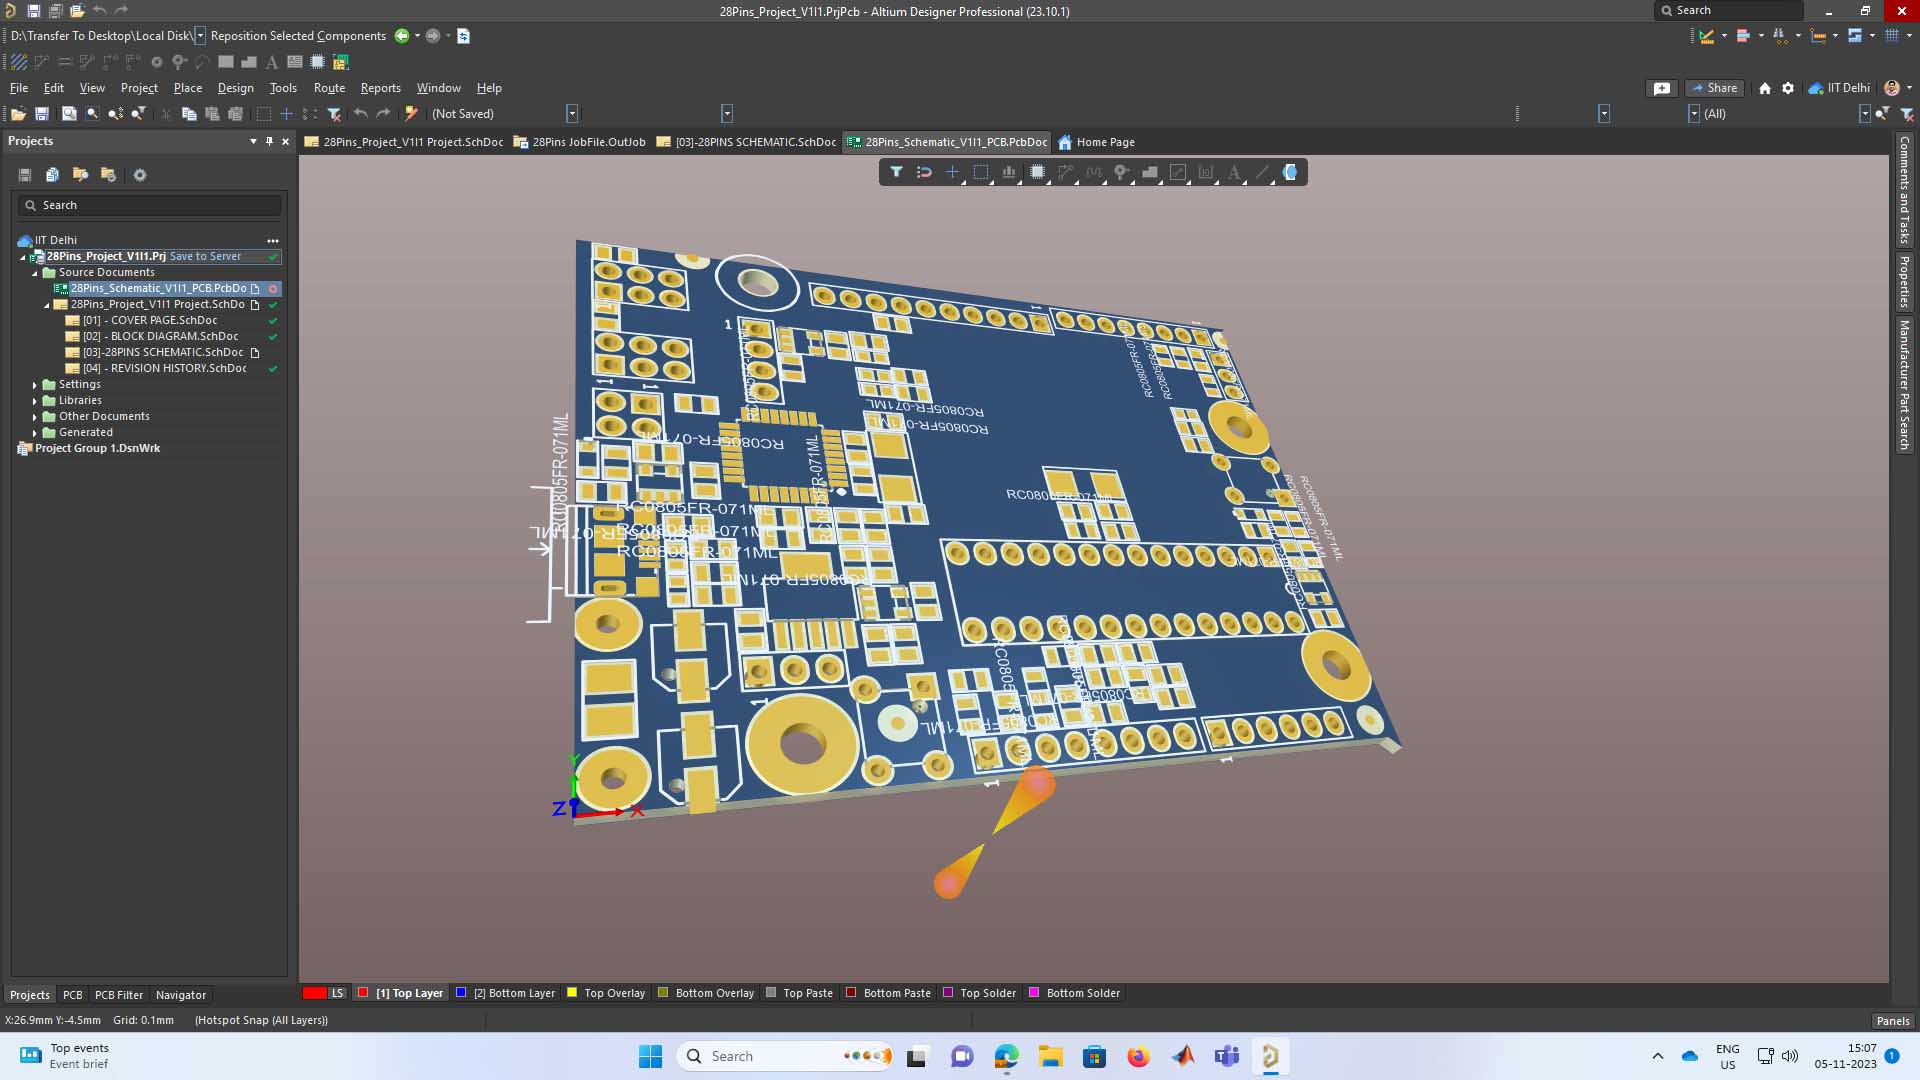Expand the Libraries folder in project tree
1920x1080 pixels.
(x=35, y=401)
